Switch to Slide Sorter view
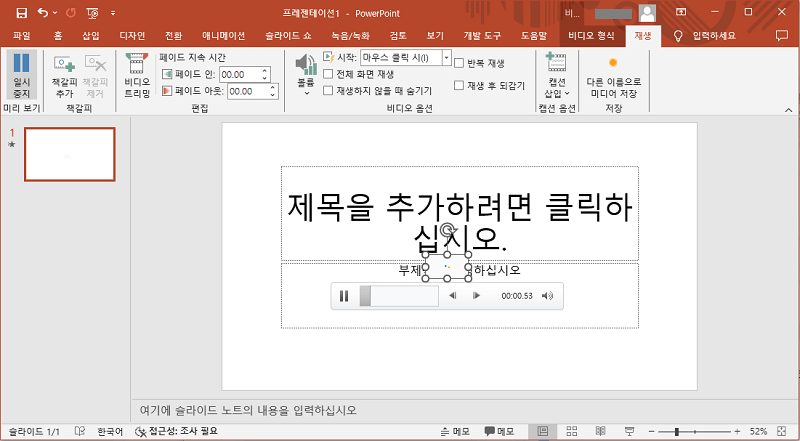This screenshot has height=441, width=800. [x=571, y=431]
